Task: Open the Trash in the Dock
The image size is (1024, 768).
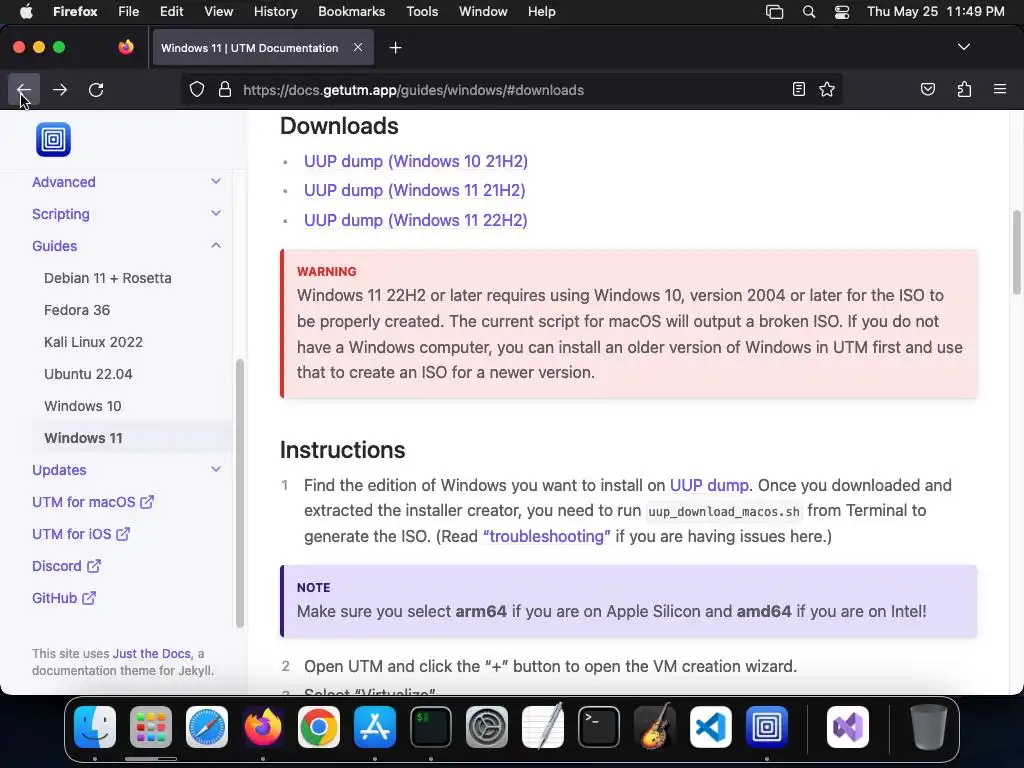Action: tap(929, 727)
